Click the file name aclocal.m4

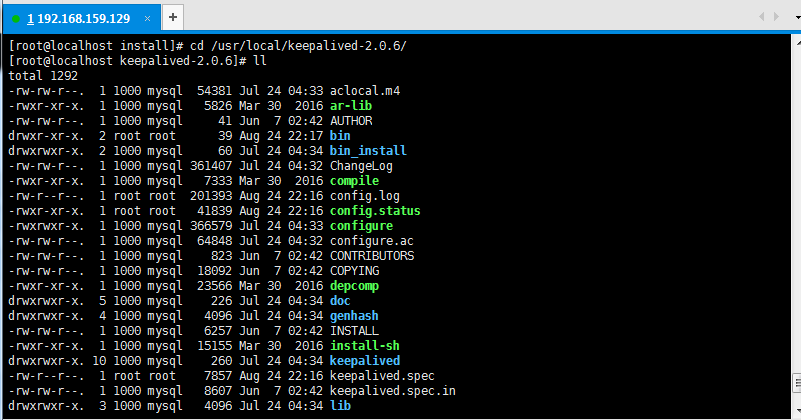click(365, 91)
